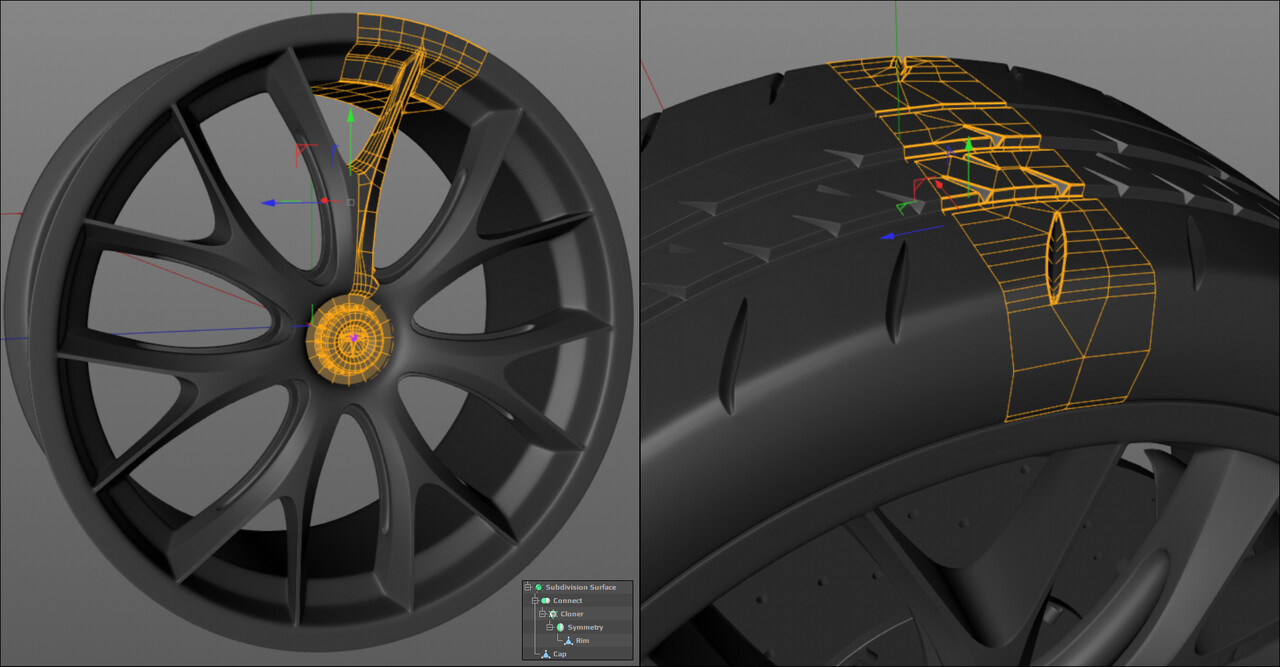Screen dimensions: 1280x667
Task: Collapse the Subdivision Surface tree node
Action: coord(528,587)
